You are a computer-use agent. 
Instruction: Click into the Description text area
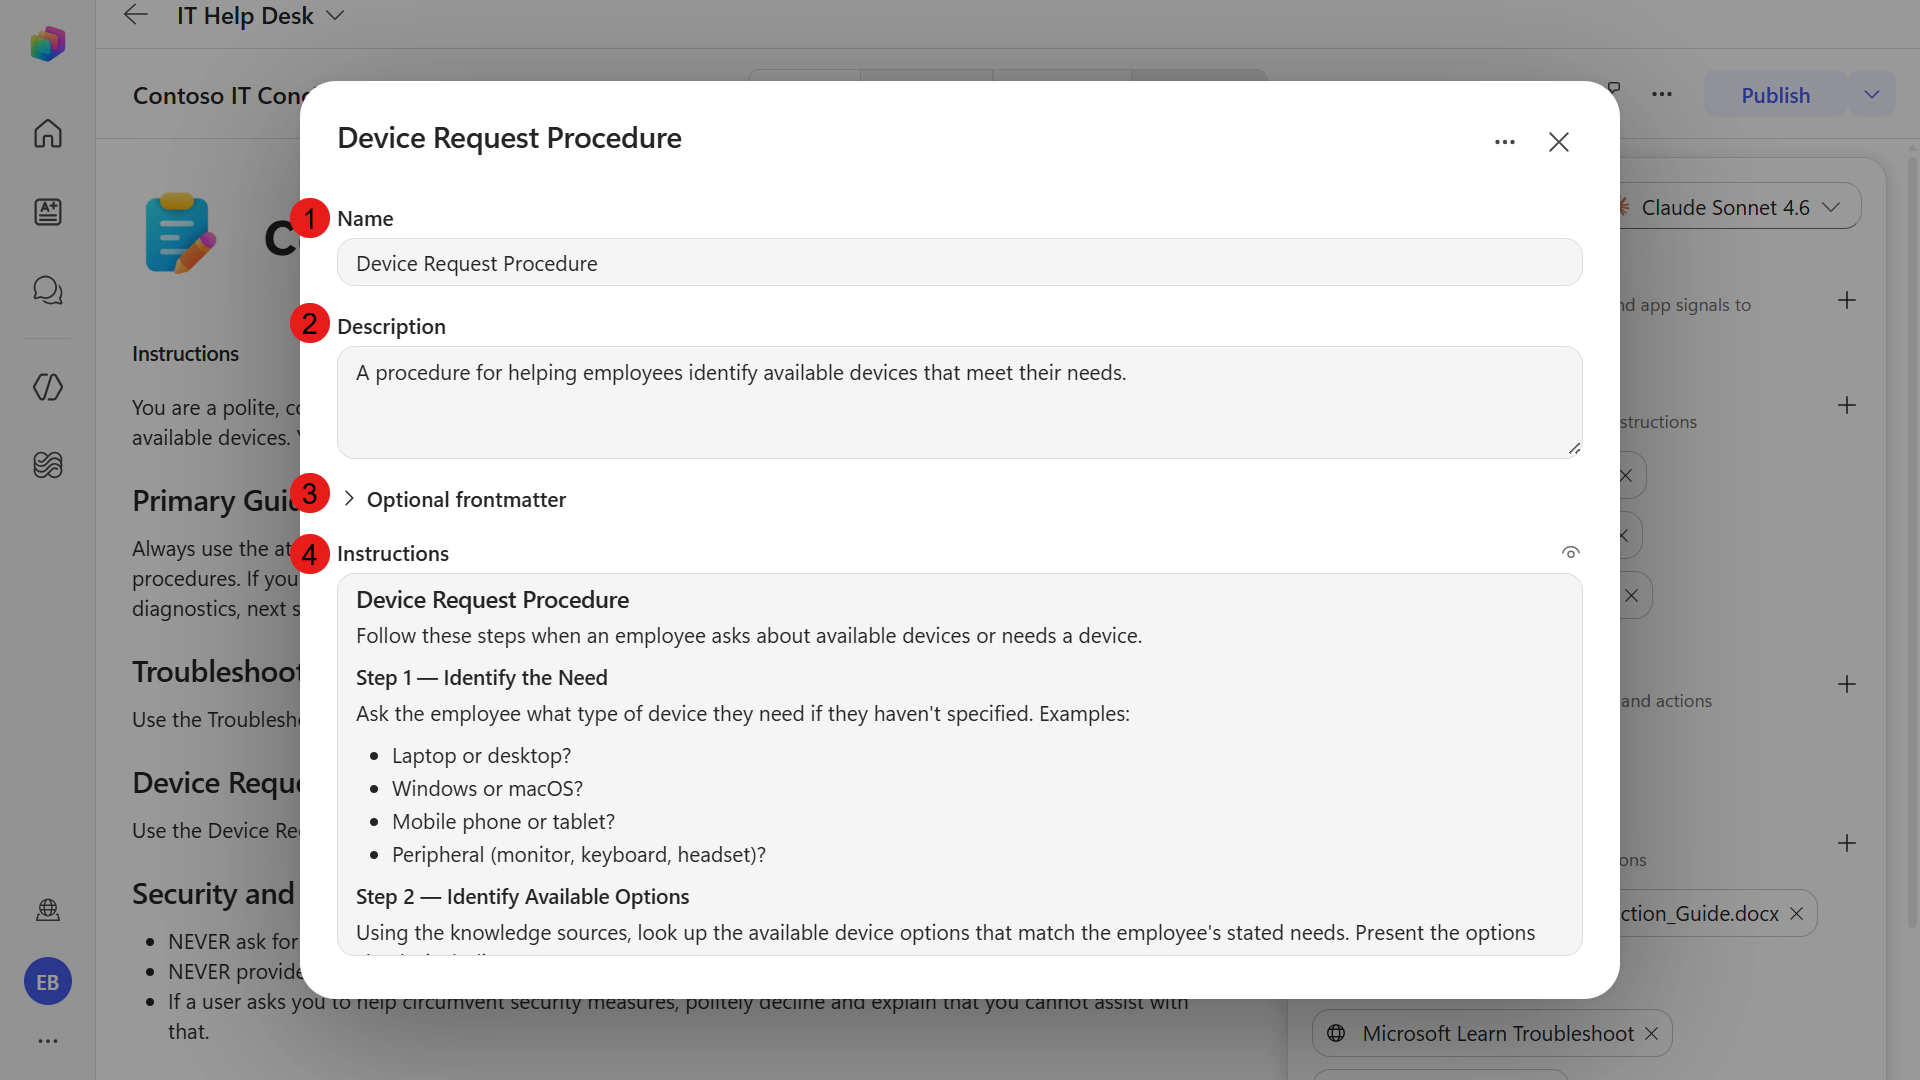(x=960, y=402)
